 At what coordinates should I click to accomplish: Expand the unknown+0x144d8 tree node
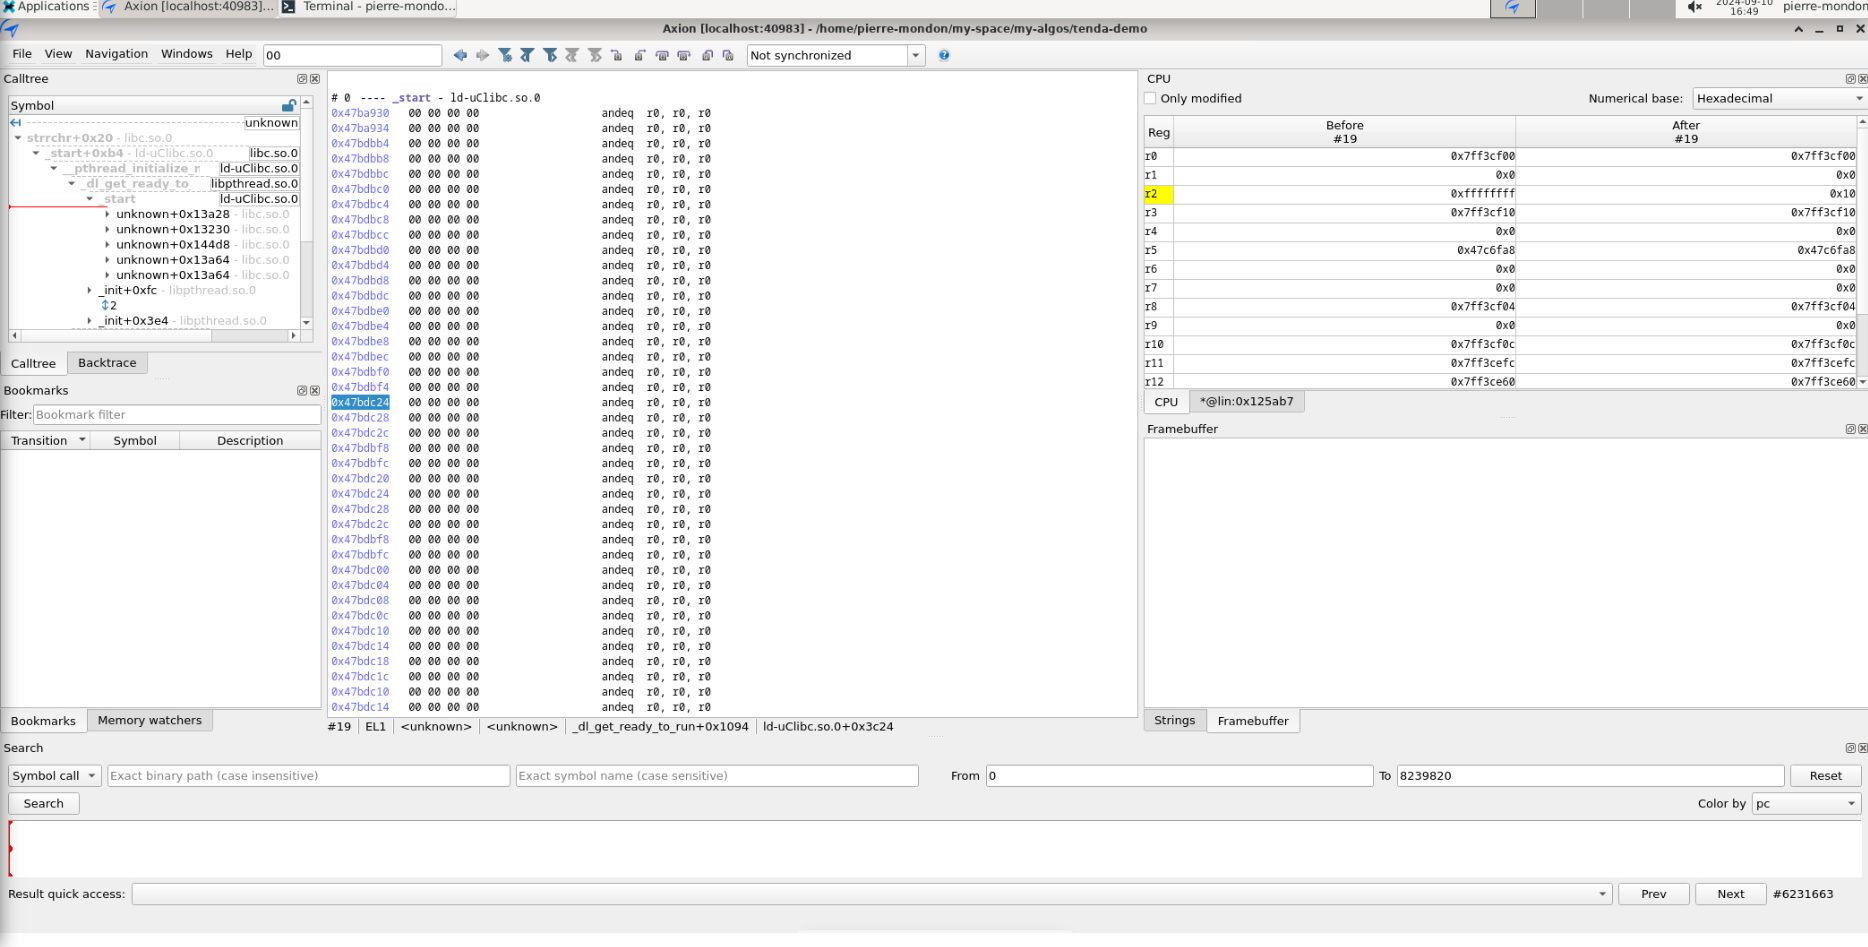pos(107,245)
